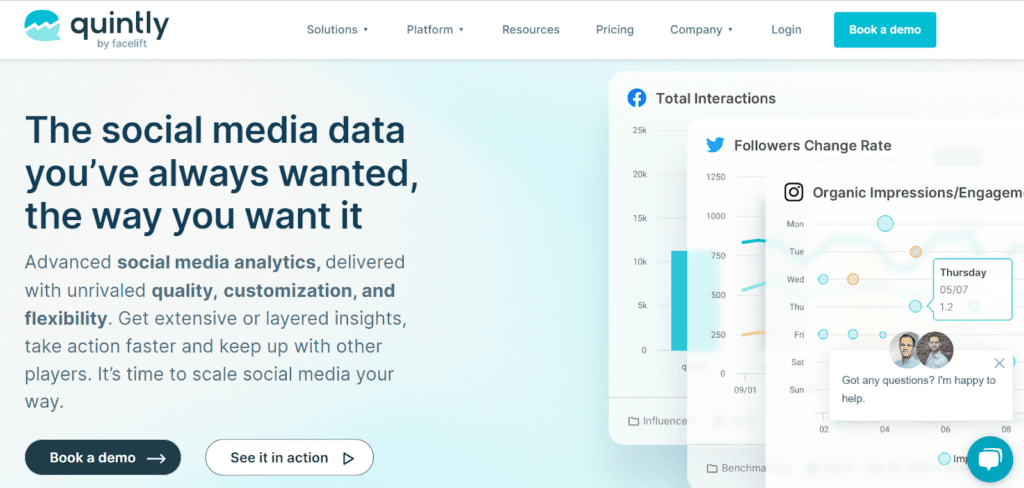
Task: Click the teal Book a demo button
Action: coord(884,30)
